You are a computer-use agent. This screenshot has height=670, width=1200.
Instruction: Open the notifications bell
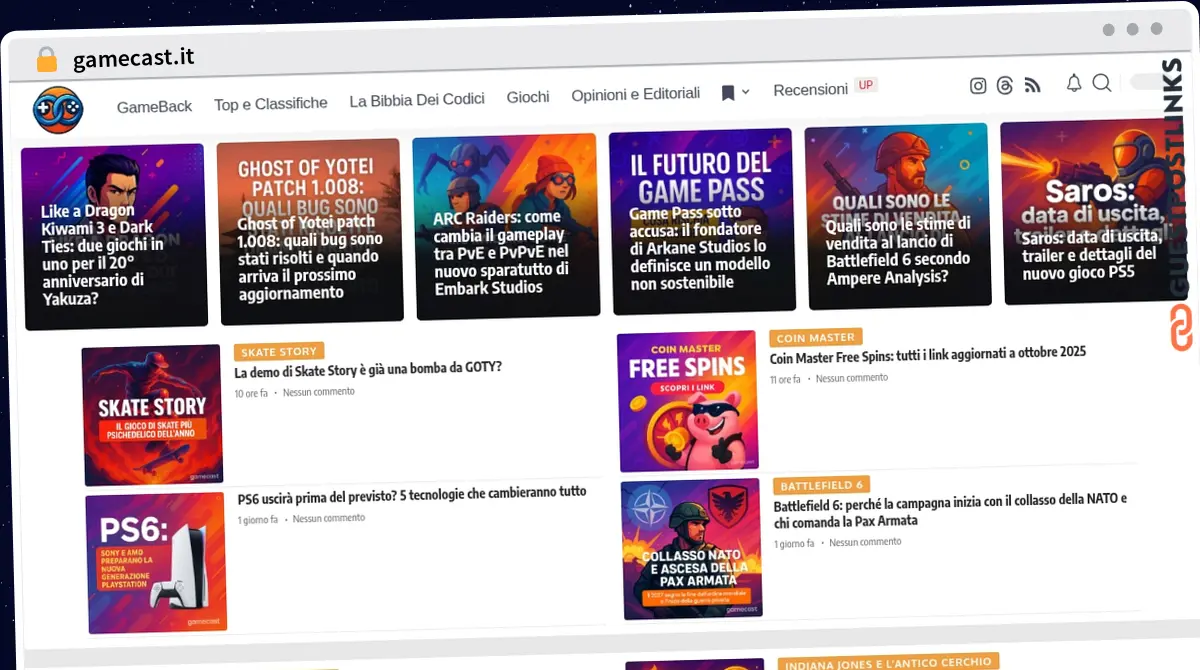pyautogui.click(x=1074, y=83)
